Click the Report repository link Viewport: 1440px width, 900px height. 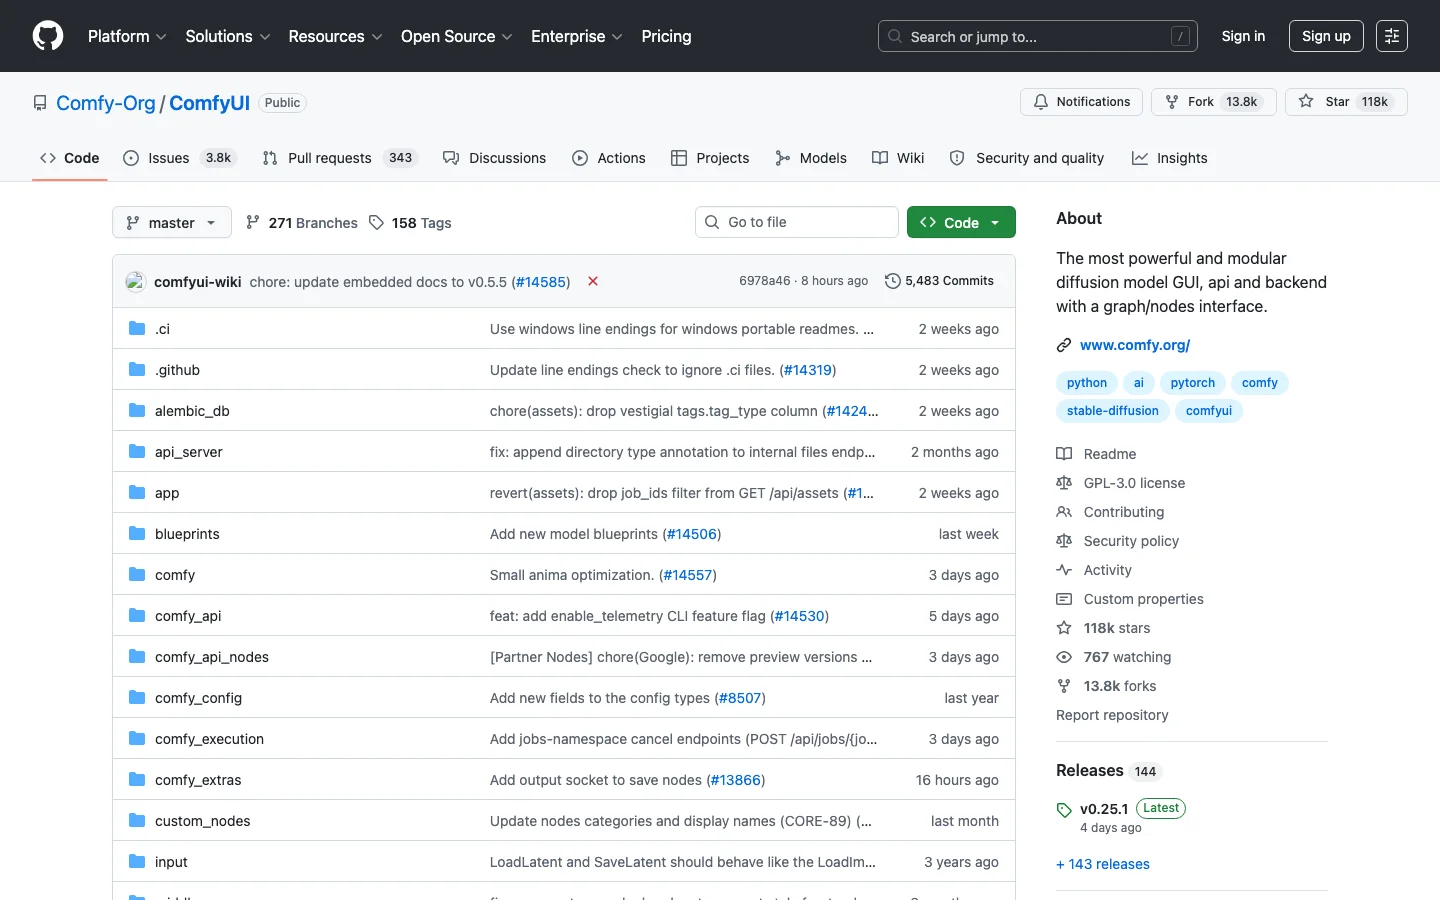(1112, 715)
